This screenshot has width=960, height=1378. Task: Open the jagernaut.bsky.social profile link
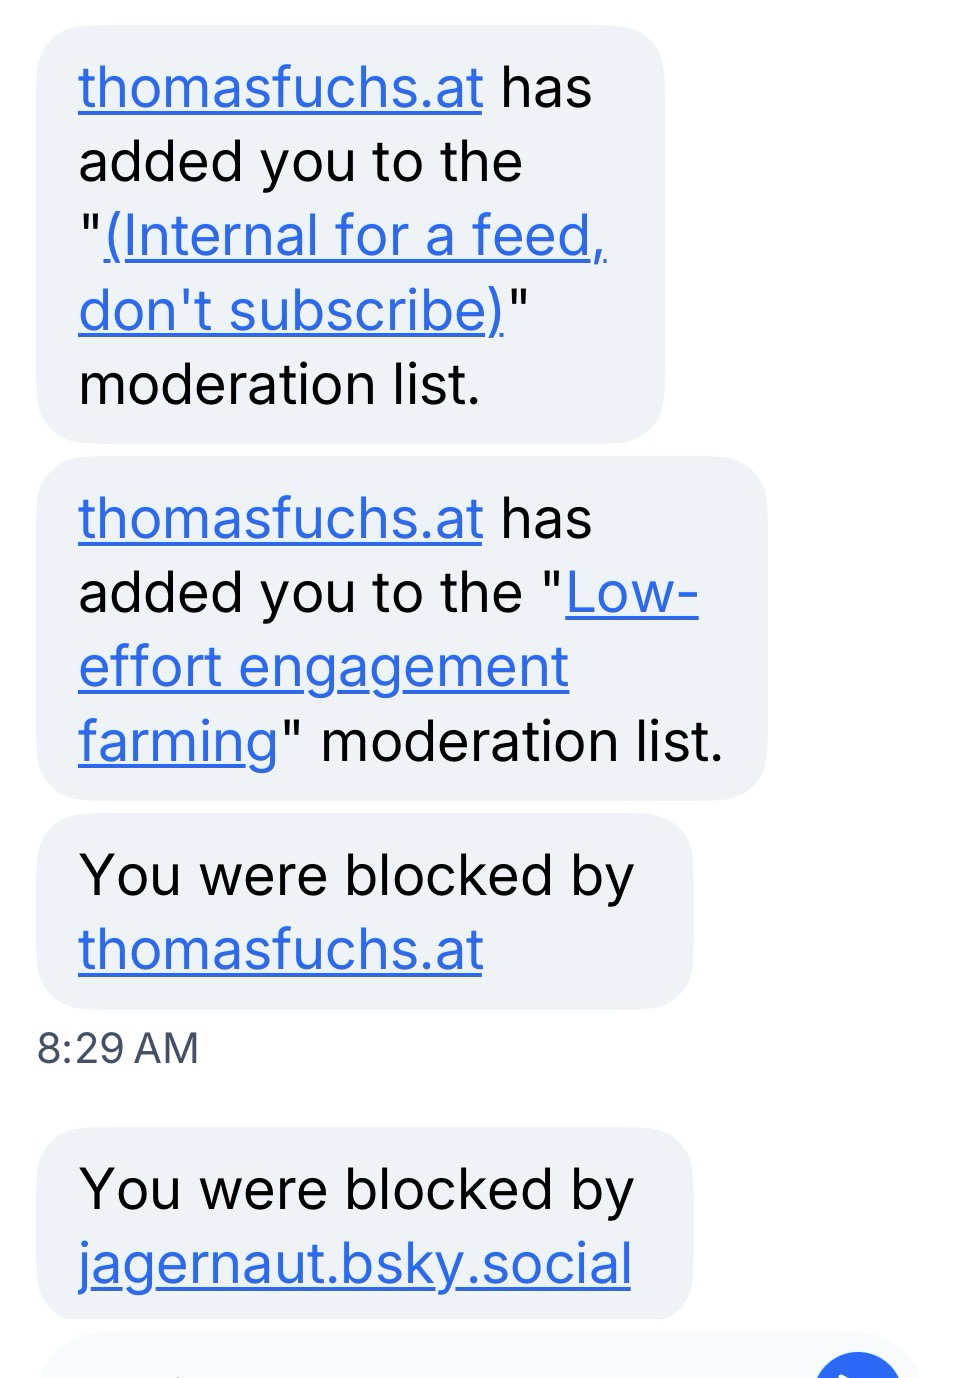tap(354, 1263)
